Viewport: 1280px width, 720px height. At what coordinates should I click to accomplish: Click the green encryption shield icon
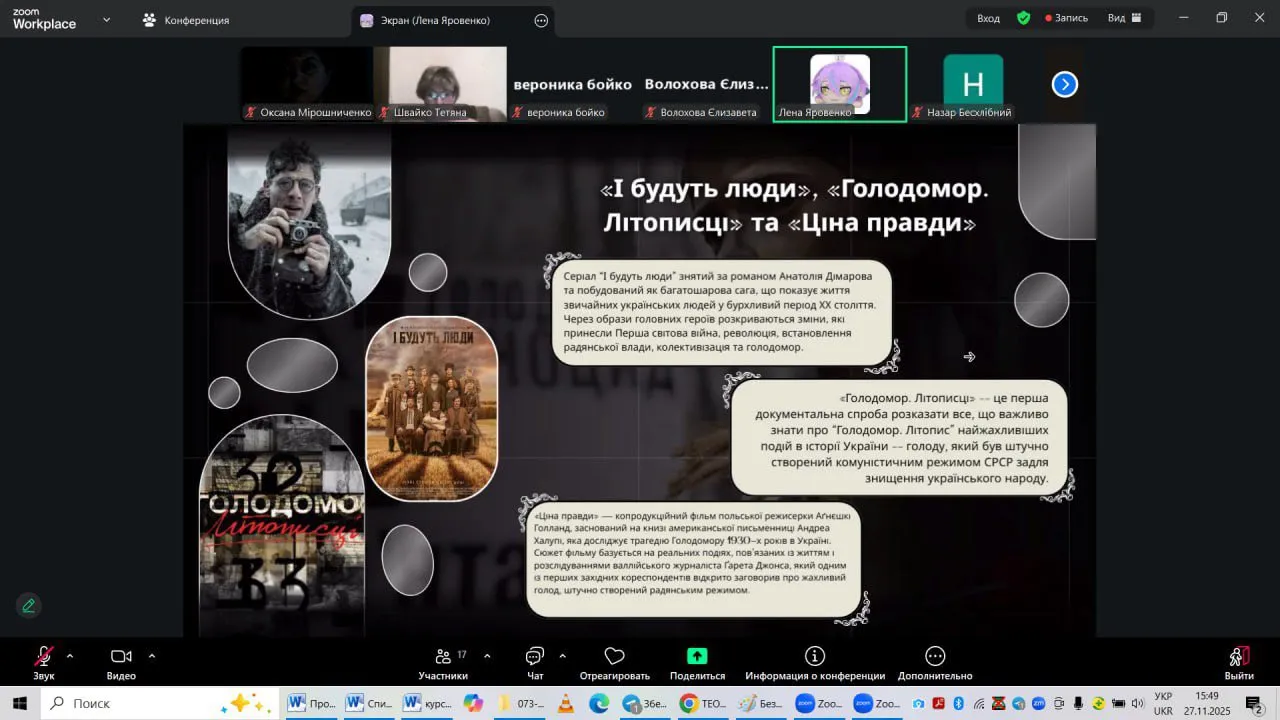coord(1023,18)
